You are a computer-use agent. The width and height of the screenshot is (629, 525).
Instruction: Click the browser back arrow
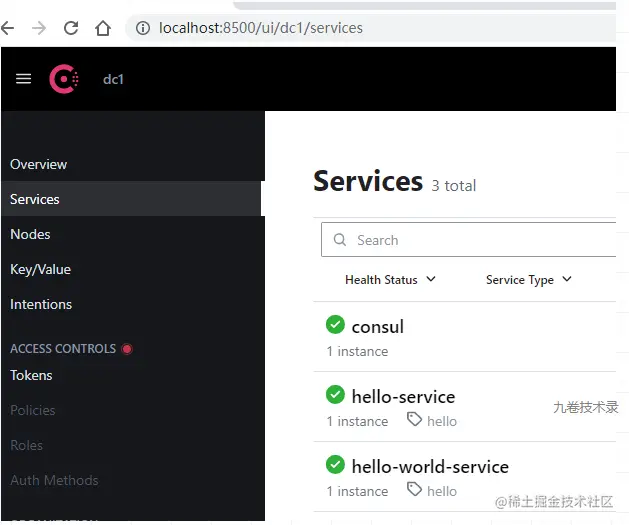7,28
